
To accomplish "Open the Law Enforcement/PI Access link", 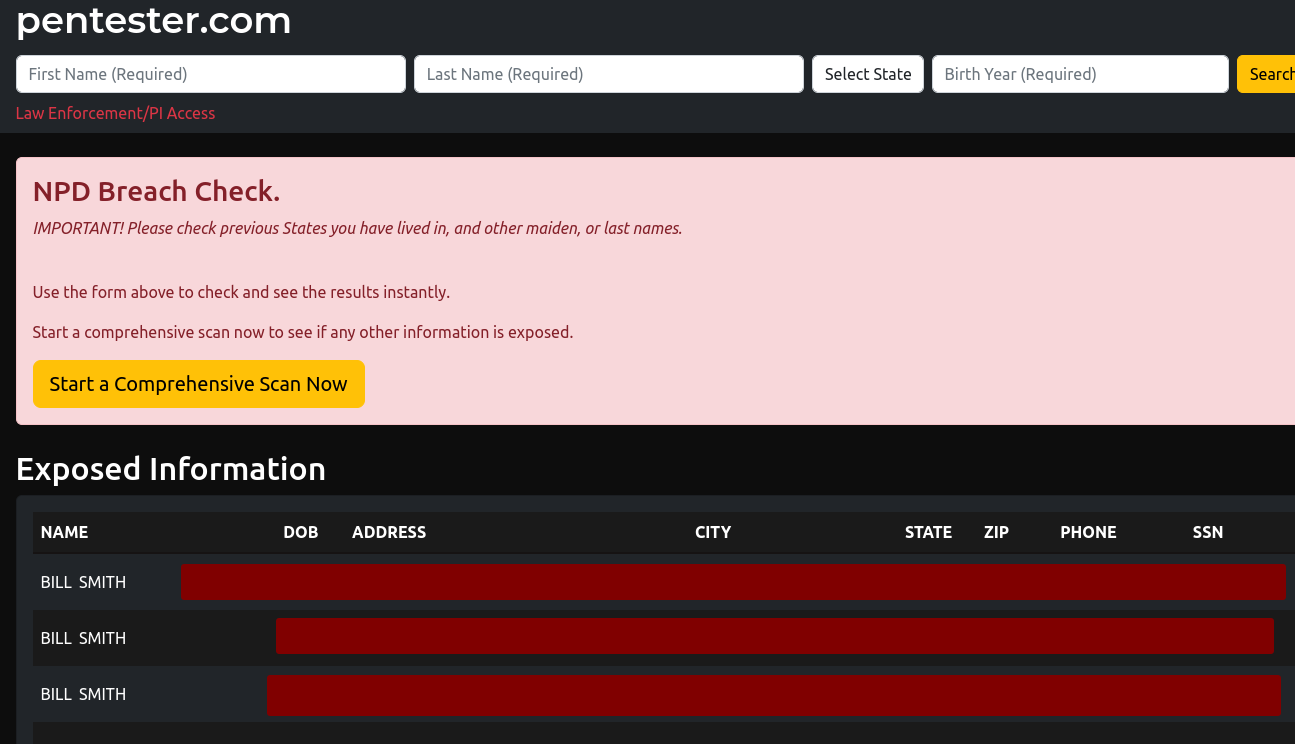I will pyautogui.click(x=116, y=113).
